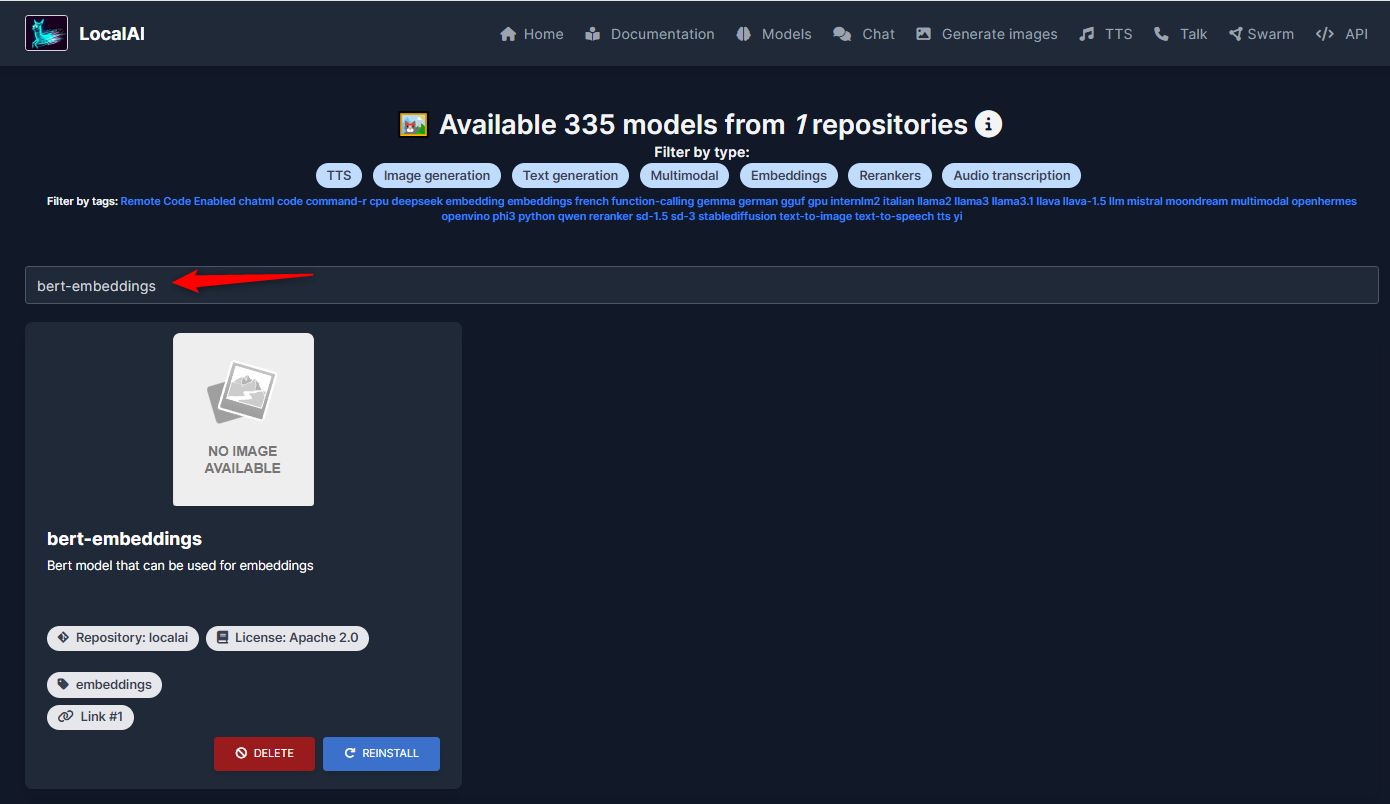Click the gguf tag link
1390x804 pixels.
(x=793, y=201)
